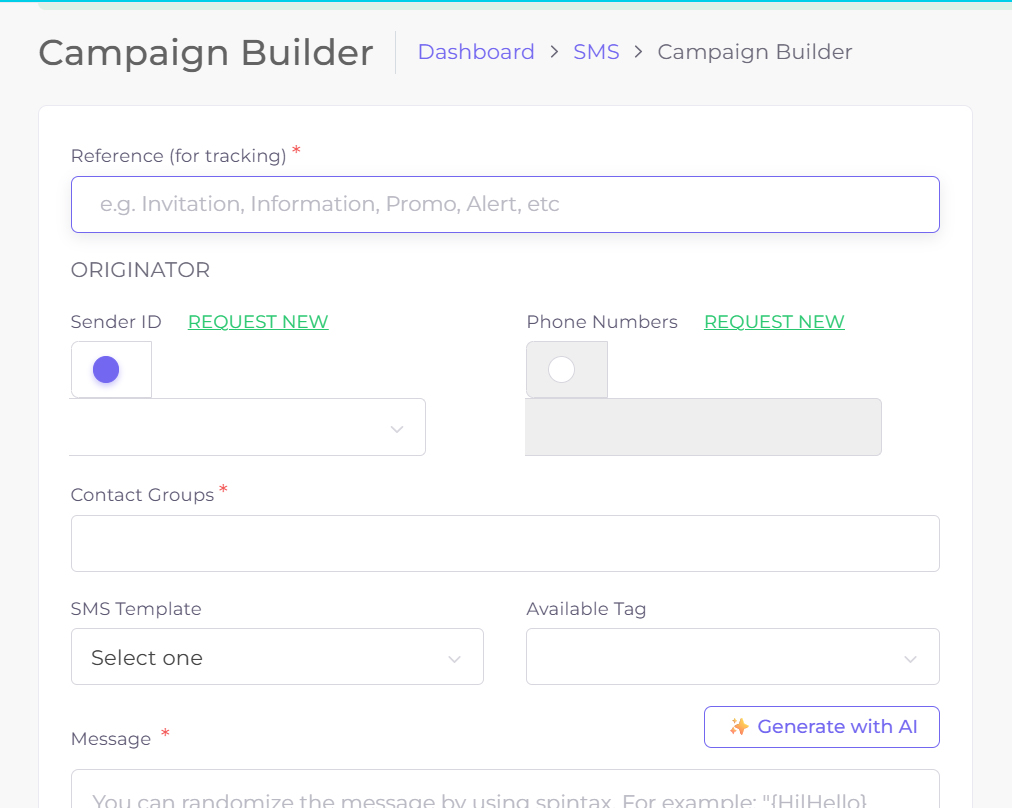Screen dimensions: 1012x808
Task: Click the Campaign Builder page heading
Action: coord(206,53)
